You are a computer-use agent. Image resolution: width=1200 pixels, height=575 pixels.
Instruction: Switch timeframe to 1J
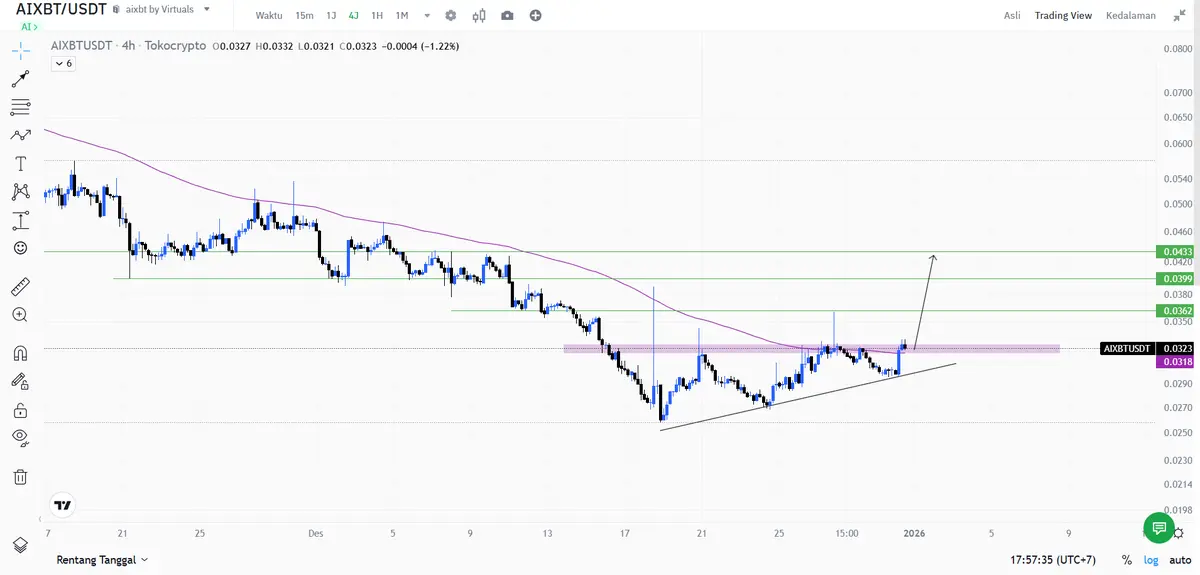coord(331,15)
